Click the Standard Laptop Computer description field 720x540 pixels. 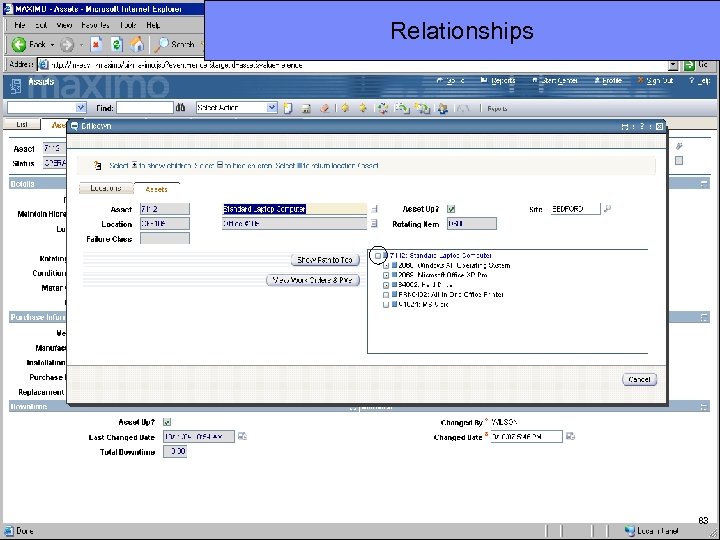[295, 209]
